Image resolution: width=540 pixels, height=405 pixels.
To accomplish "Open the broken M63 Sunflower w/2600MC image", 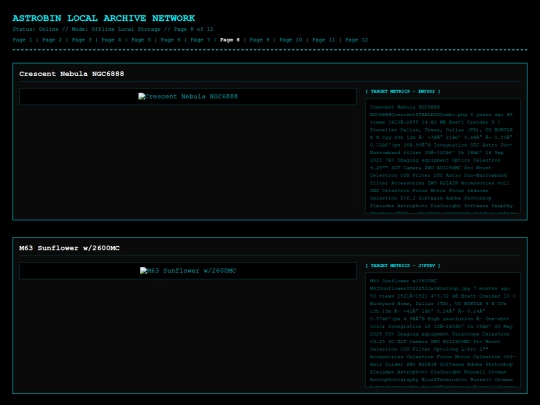I will [188, 271].
